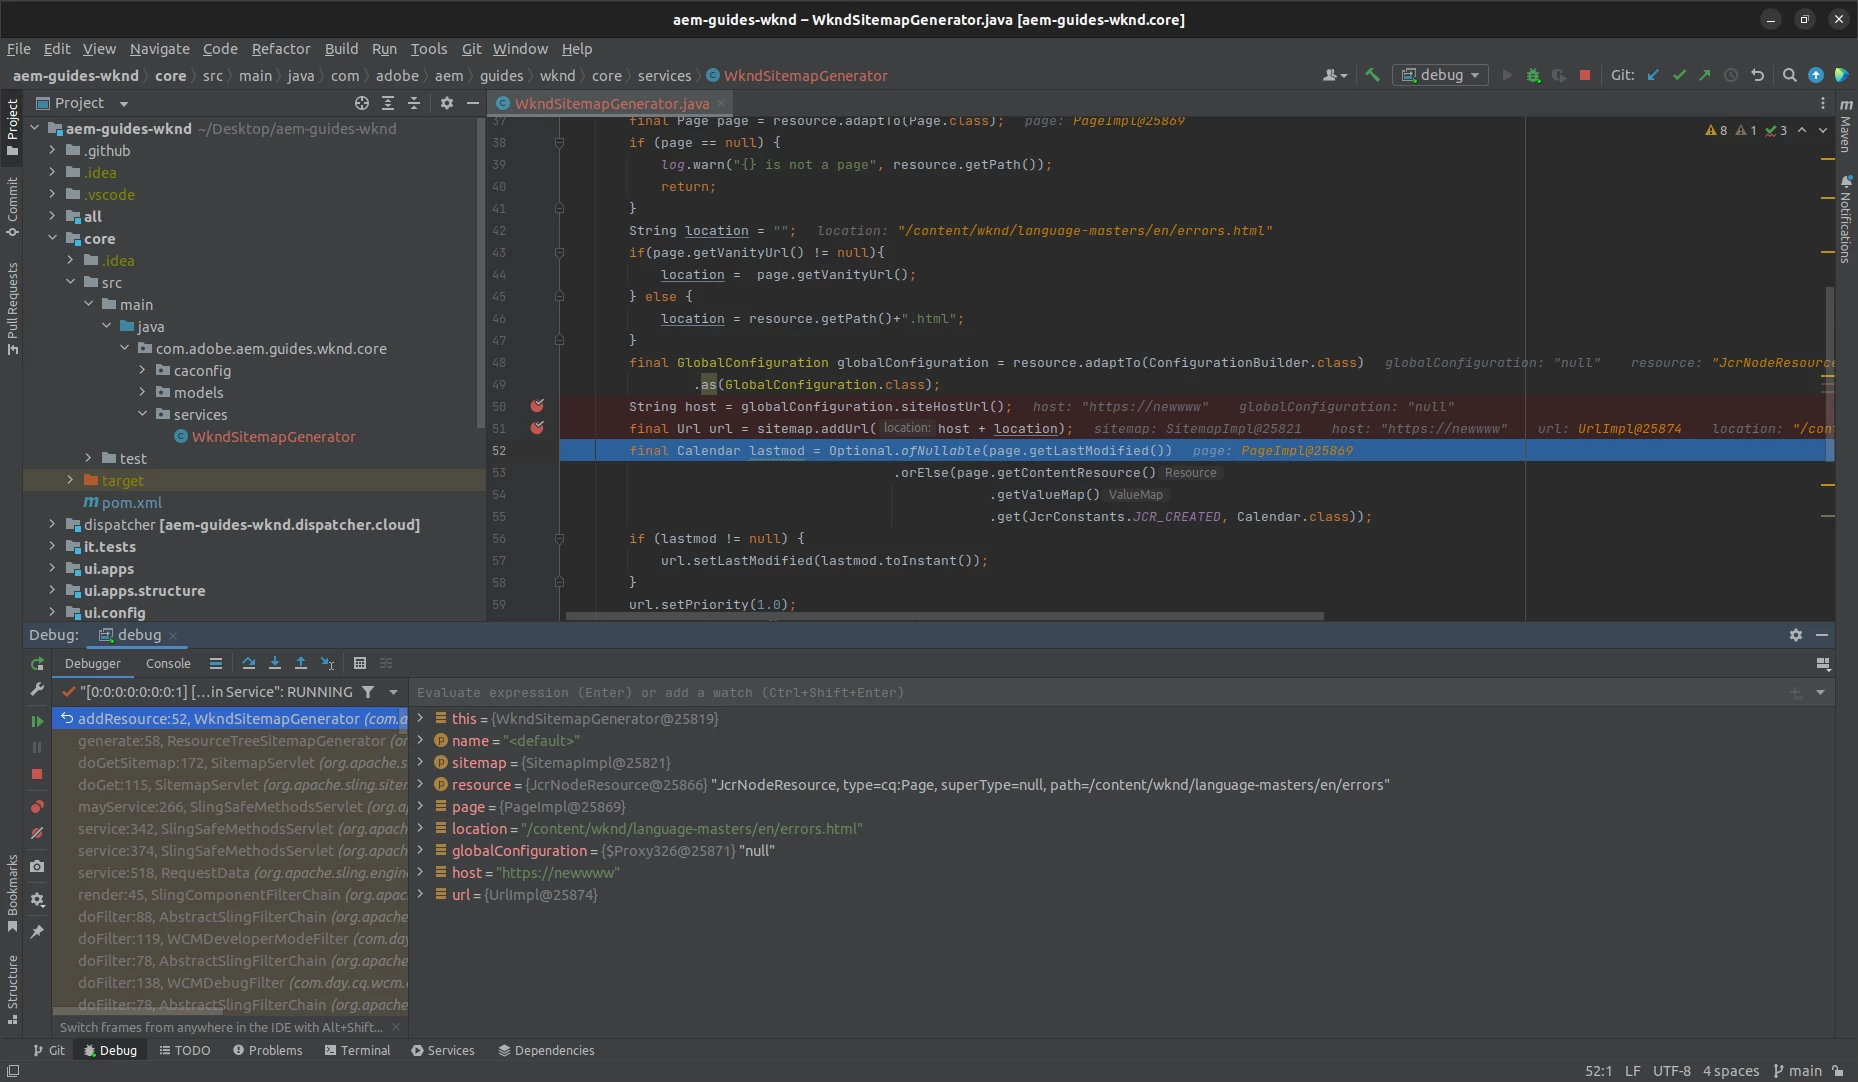The width and height of the screenshot is (1858, 1082).
Task: Take thread dump with camera icon
Action: pyautogui.click(x=37, y=866)
